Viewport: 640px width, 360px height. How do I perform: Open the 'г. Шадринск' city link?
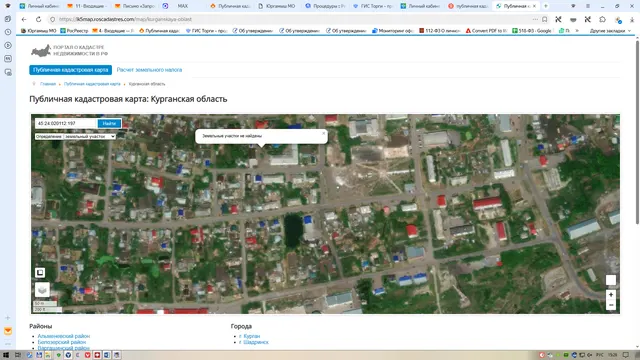click(x=254, y=342)
